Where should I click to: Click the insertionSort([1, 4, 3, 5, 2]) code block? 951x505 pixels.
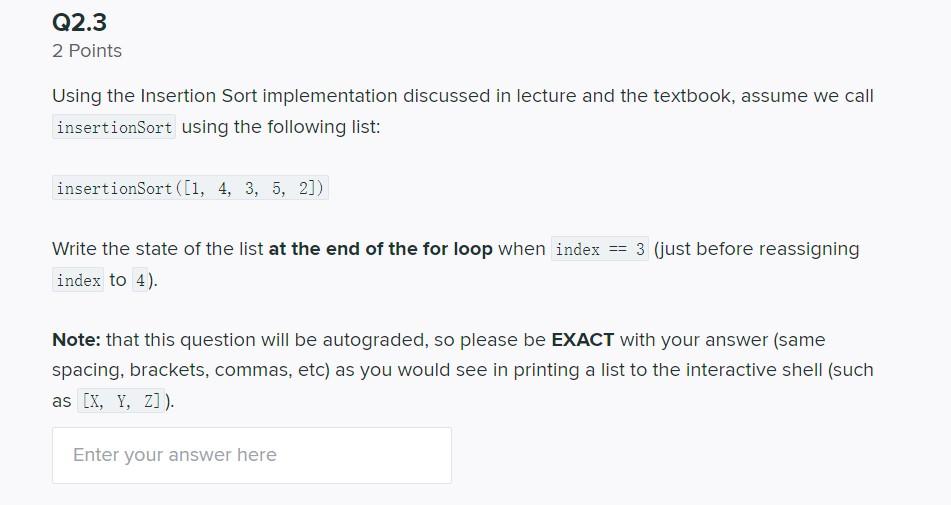point(190,188)
